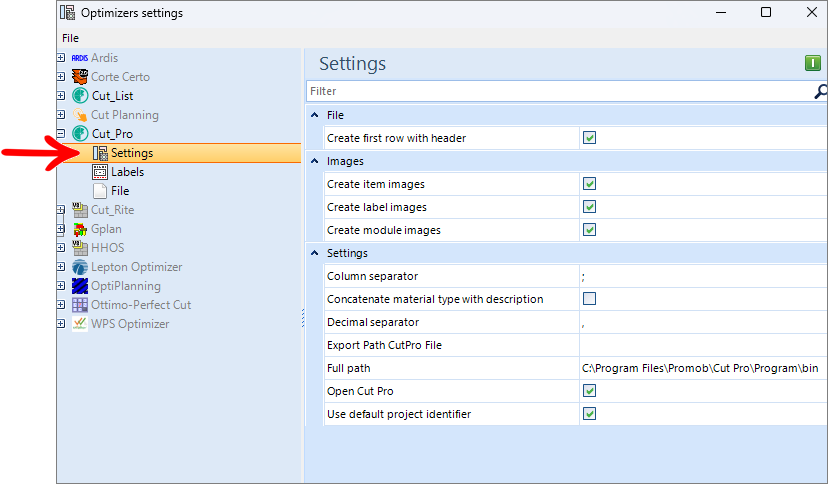Screen dimensions: 828x484
Task: Expand the Cut Planning tree node
Action: tap(61, 115)
